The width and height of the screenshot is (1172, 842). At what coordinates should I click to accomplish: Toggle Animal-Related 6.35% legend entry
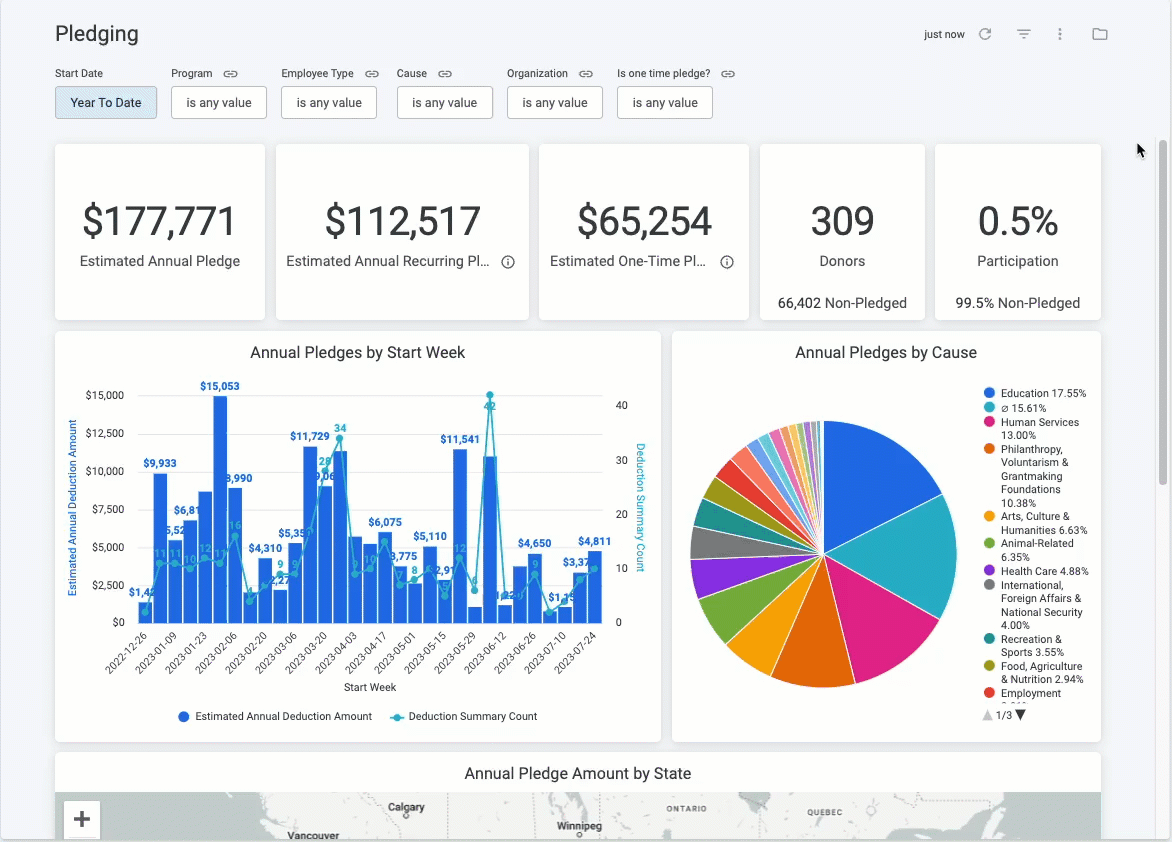[x=1028, y=550]
